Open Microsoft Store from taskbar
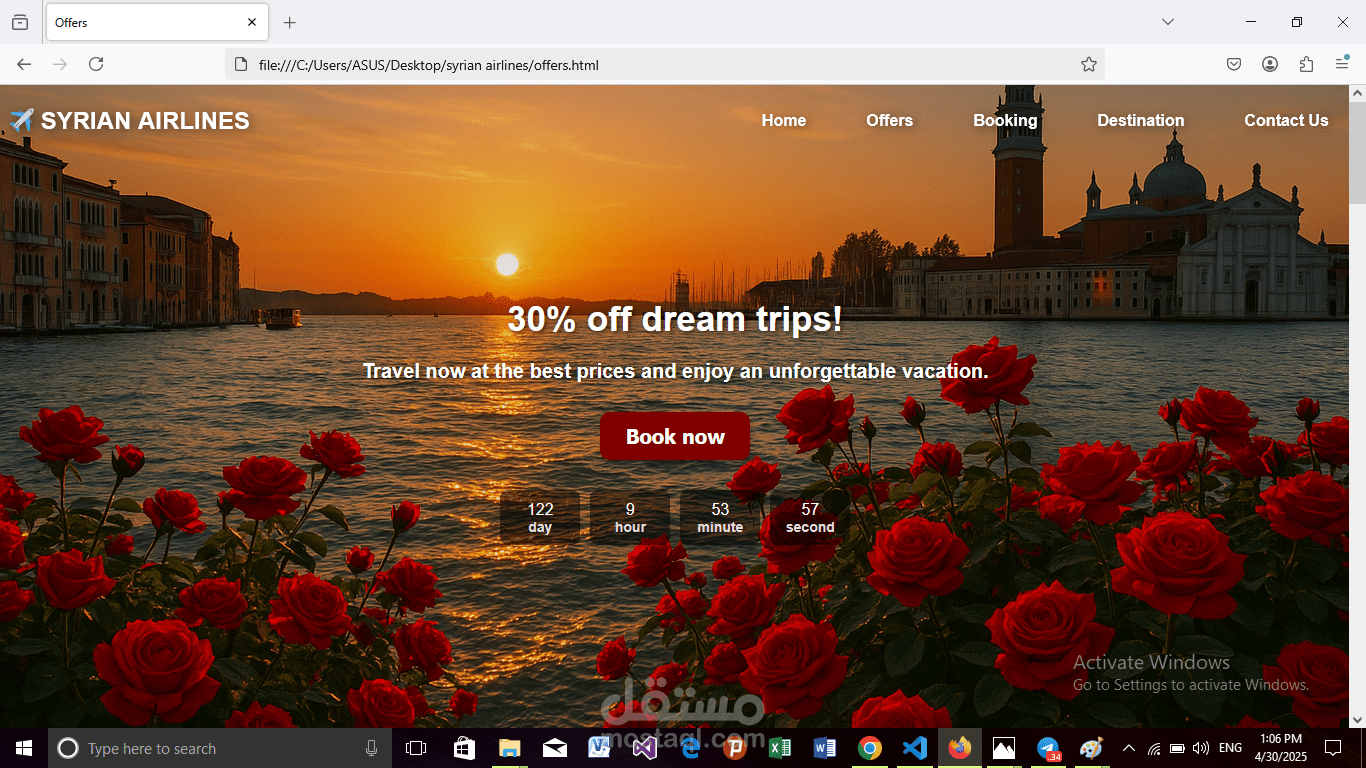 pyautogui.click(x=464, y=748)
